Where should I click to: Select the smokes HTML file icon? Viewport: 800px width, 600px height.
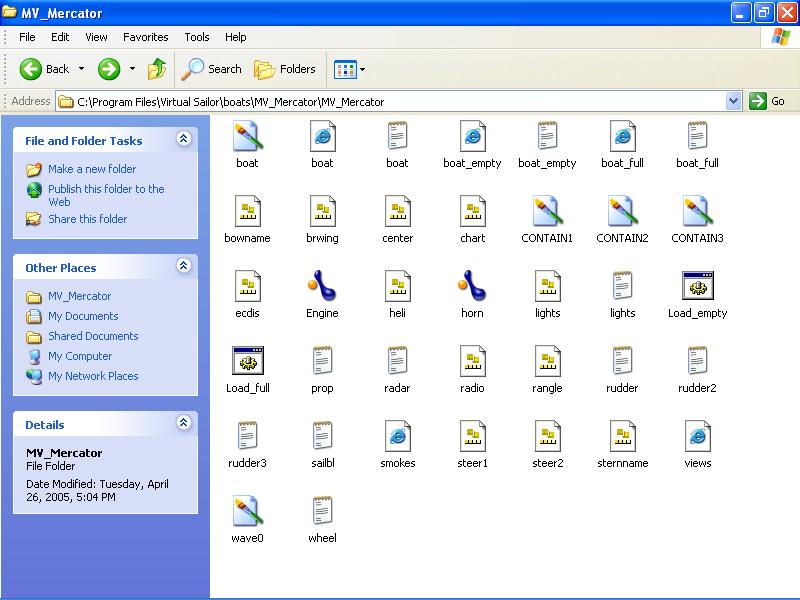pos(397,436)
